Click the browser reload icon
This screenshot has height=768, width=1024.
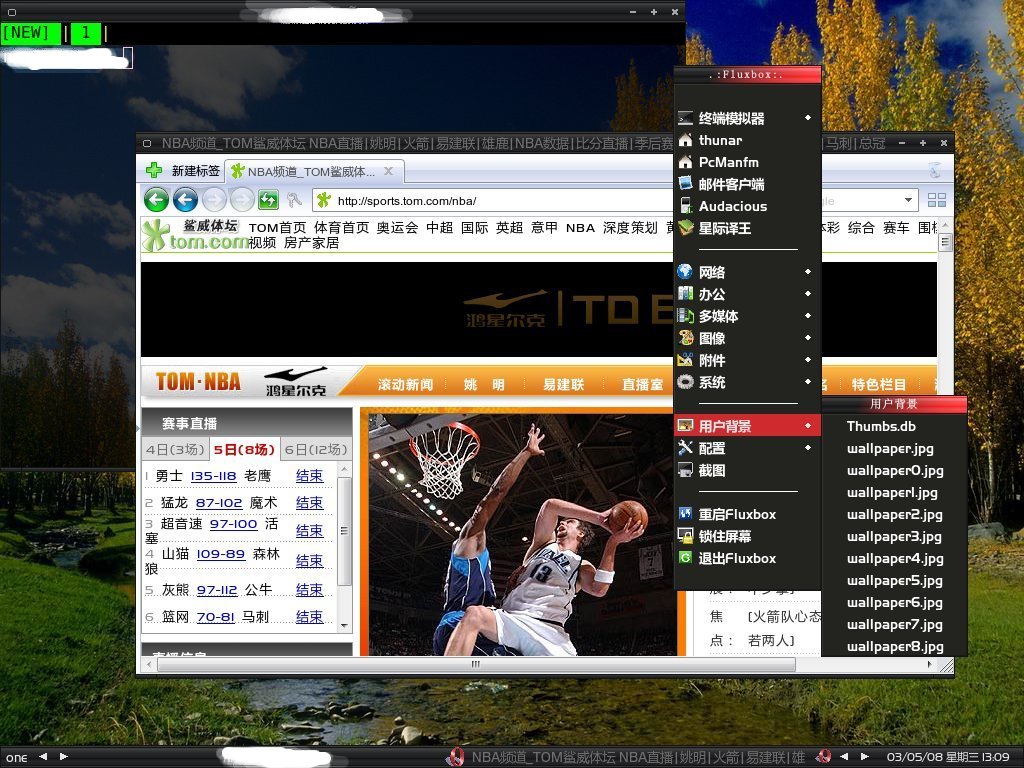(x=268, y=200)
